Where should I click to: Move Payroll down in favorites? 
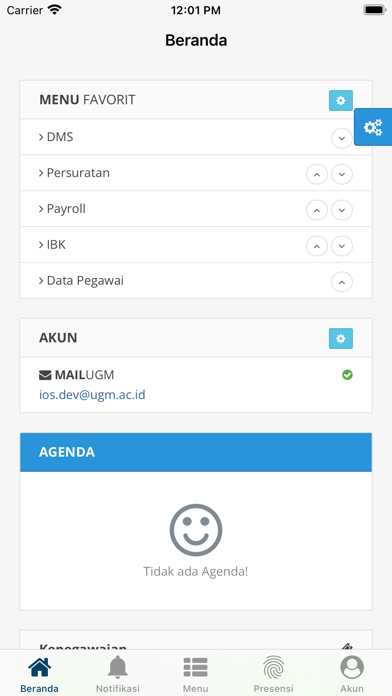point(342,210)
